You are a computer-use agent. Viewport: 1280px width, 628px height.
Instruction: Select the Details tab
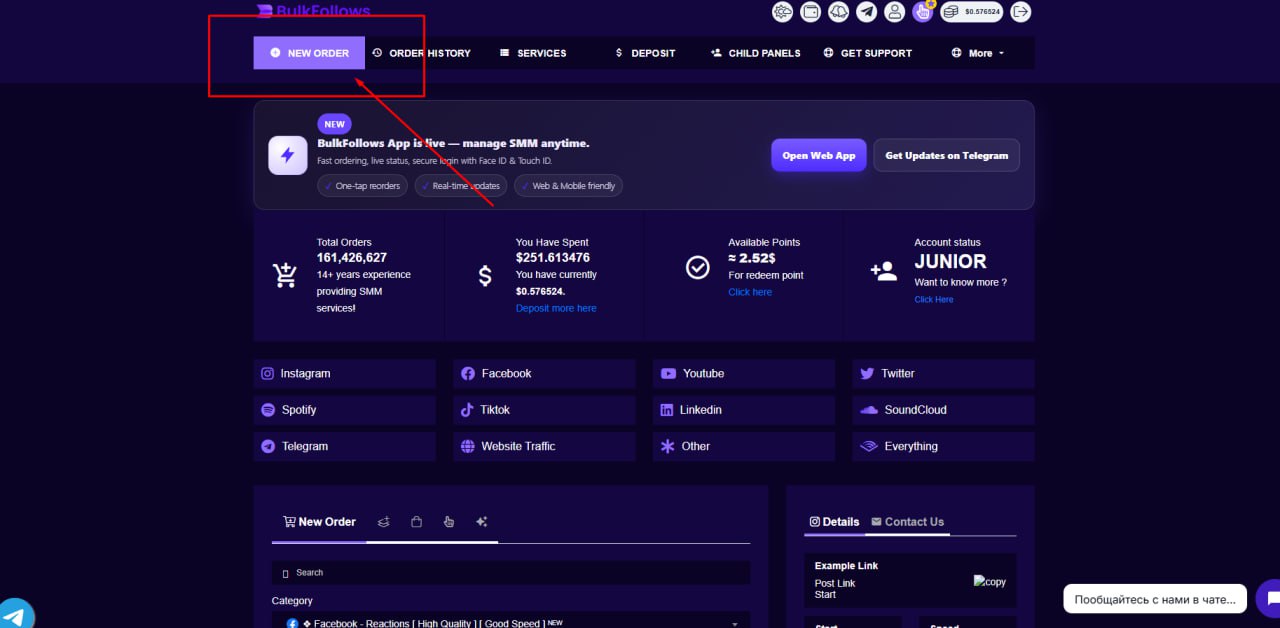click(x=834, y=522)
